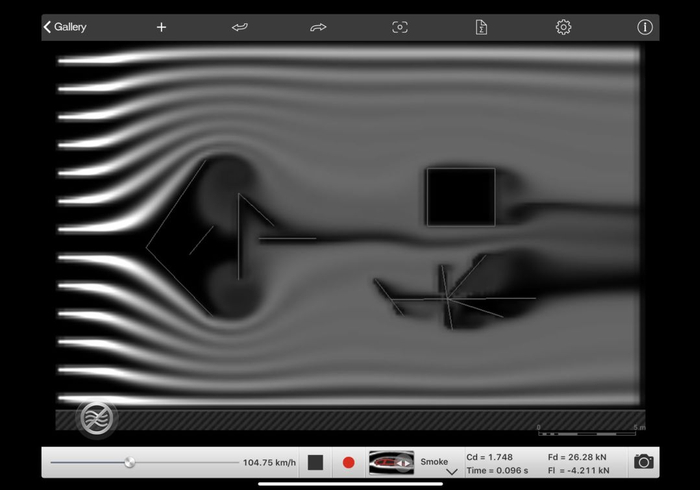The width and height of the screenshot is (700, 490).
Task: Tap the 104.75 km/h speed value
Action: coord(270,463)
